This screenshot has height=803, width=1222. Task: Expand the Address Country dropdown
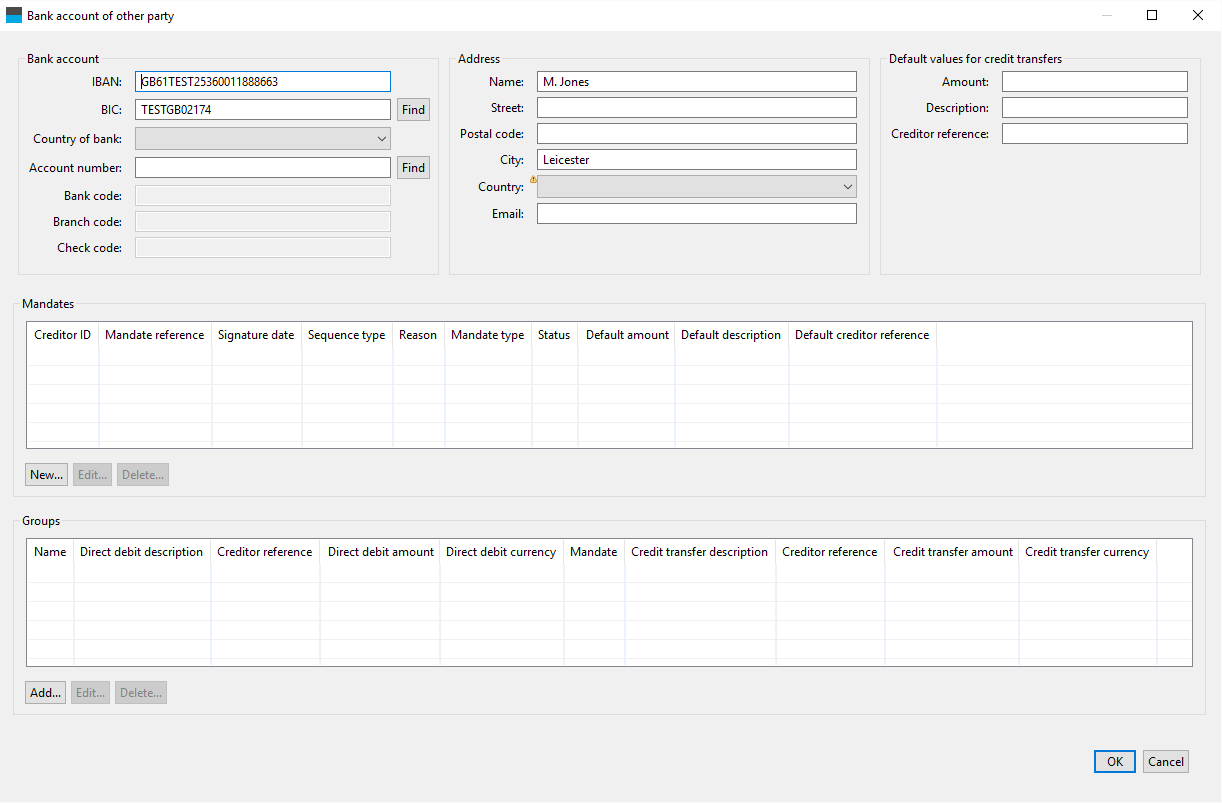(697, 187)
